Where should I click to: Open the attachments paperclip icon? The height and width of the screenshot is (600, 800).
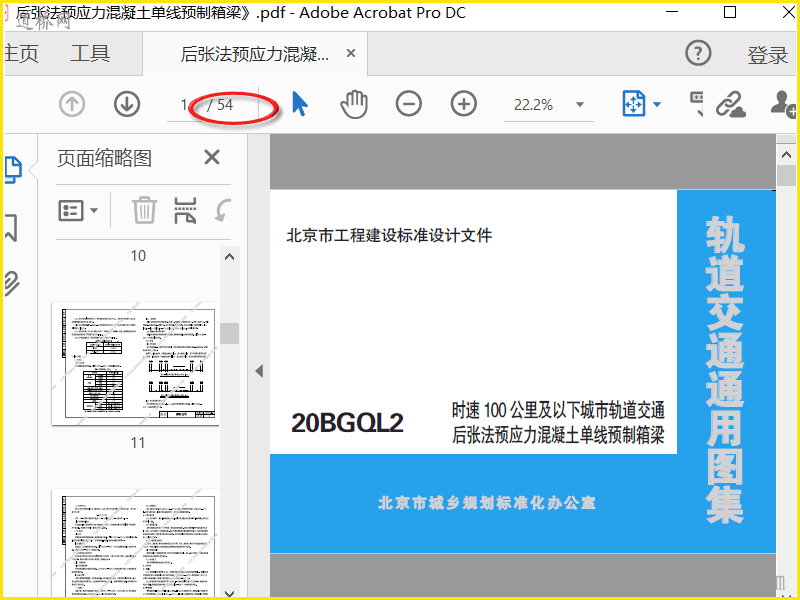[x=11, y=283]
